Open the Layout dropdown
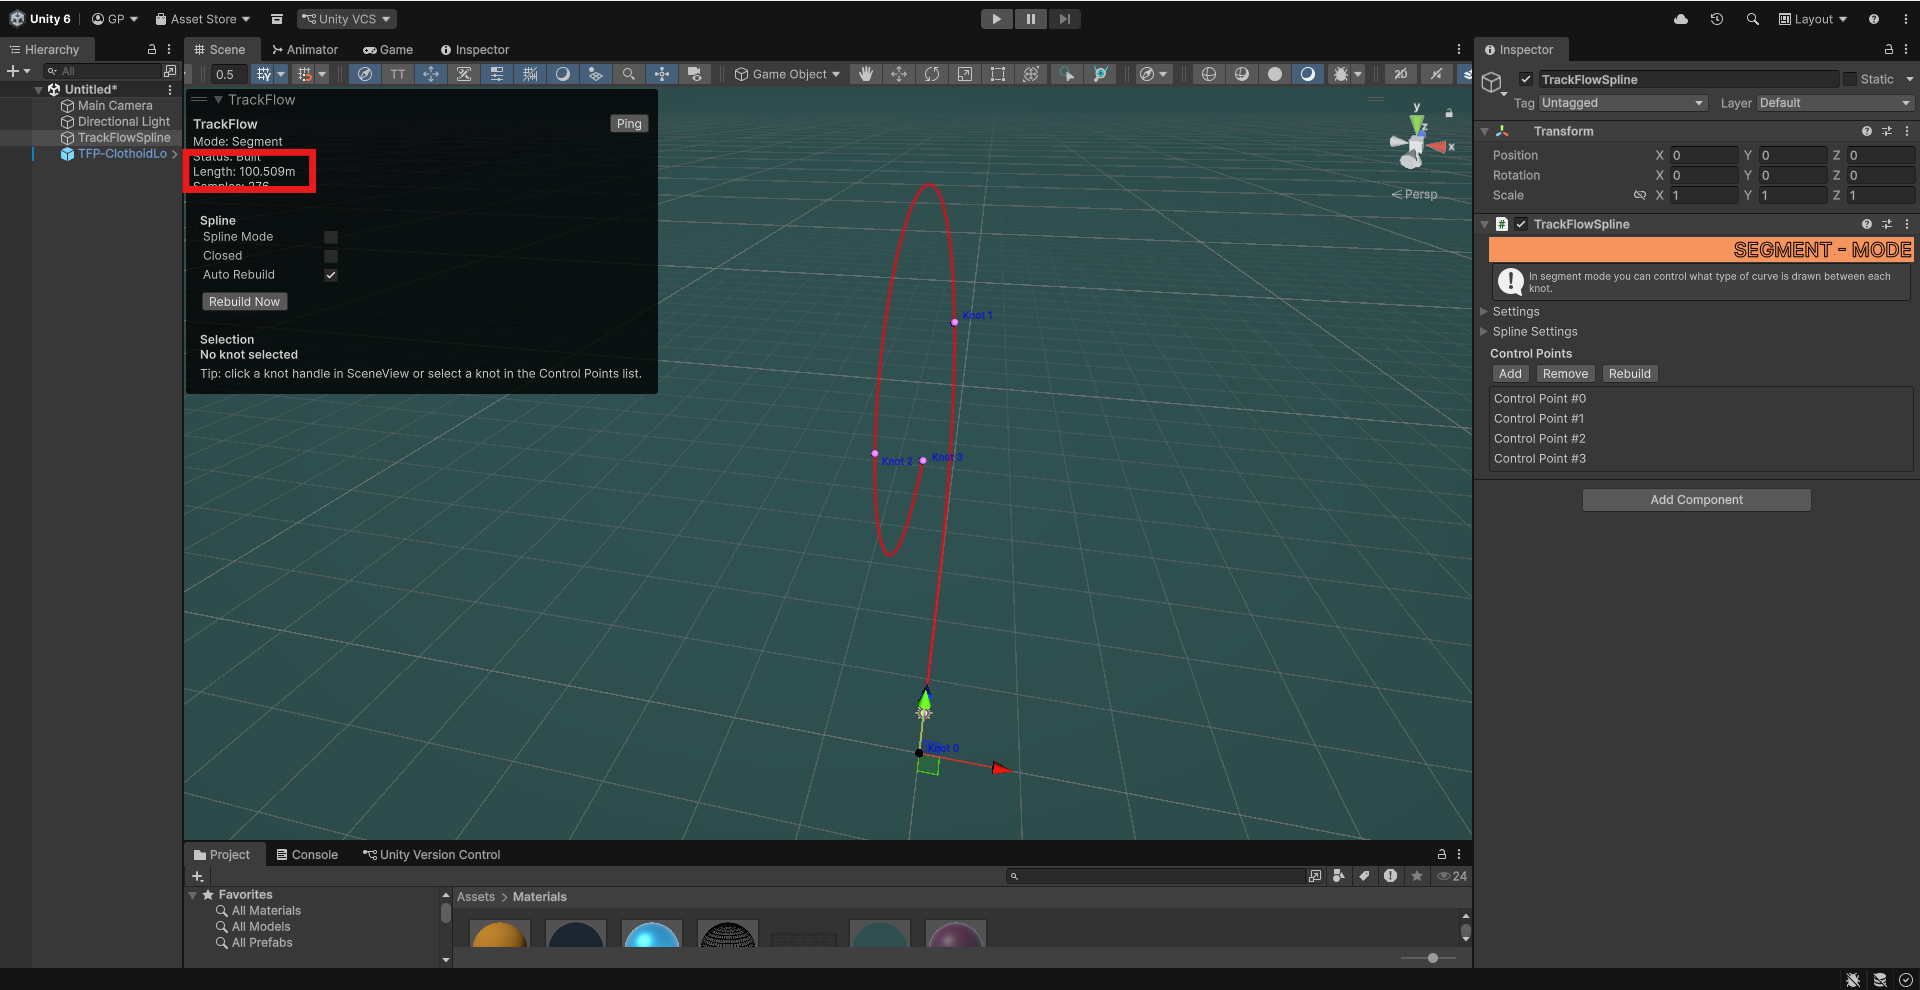The width and height of the screenshot is (1920, 990). pos(1813,19)
